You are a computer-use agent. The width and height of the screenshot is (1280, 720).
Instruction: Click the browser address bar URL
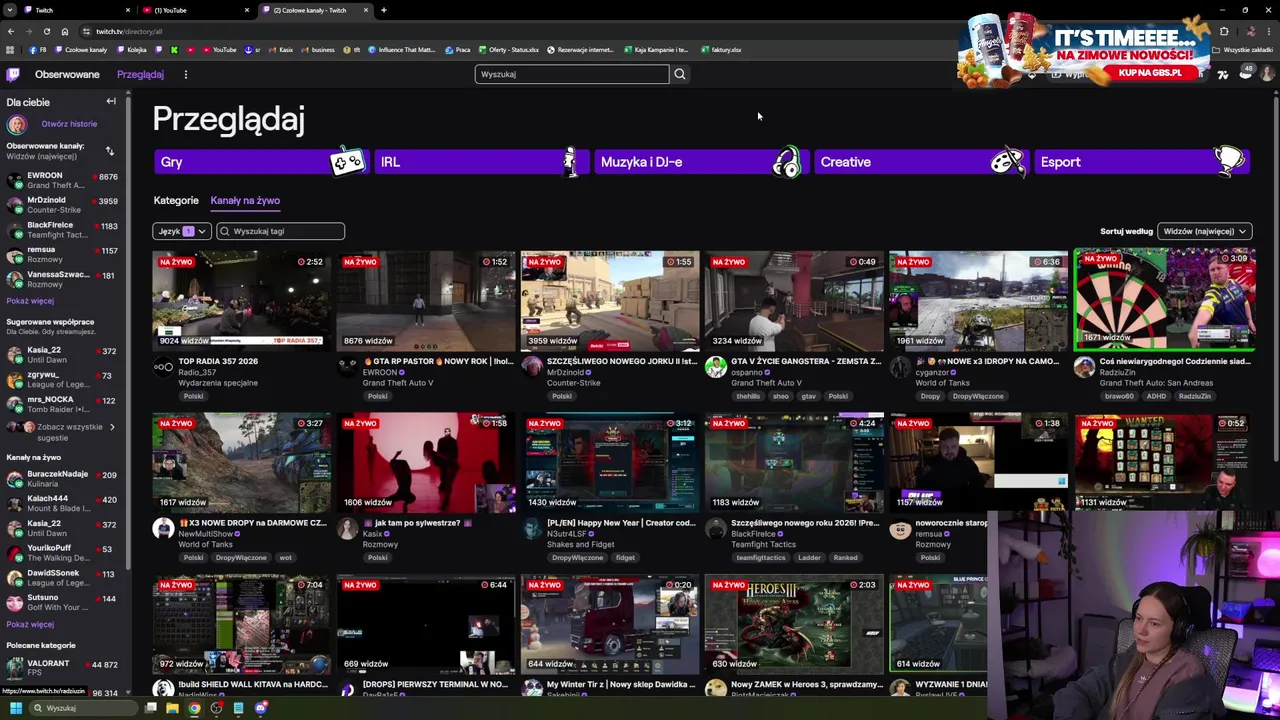pos(129,31)
